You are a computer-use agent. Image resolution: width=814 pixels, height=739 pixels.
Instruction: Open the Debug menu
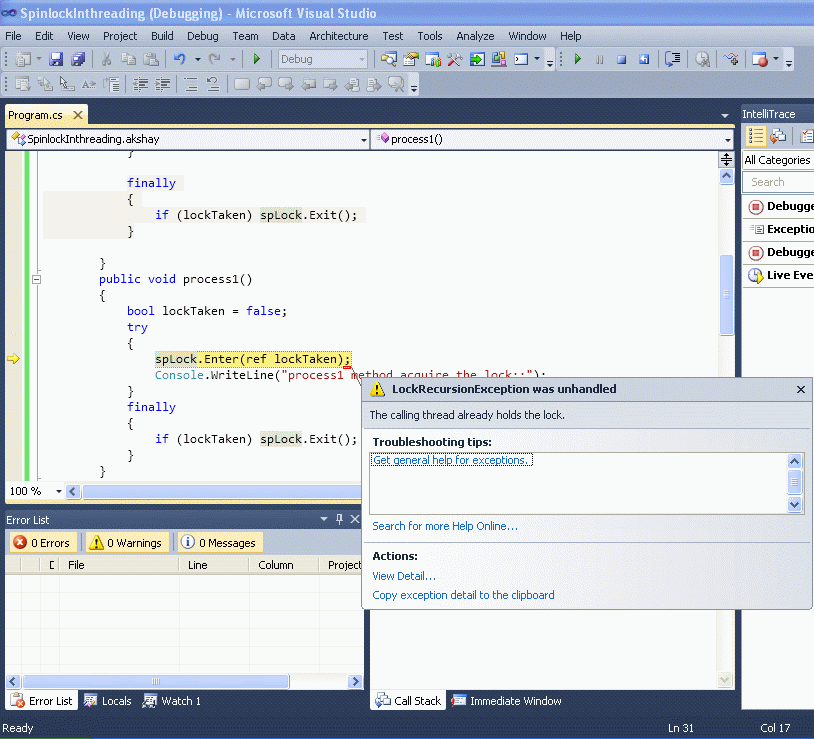203,36
